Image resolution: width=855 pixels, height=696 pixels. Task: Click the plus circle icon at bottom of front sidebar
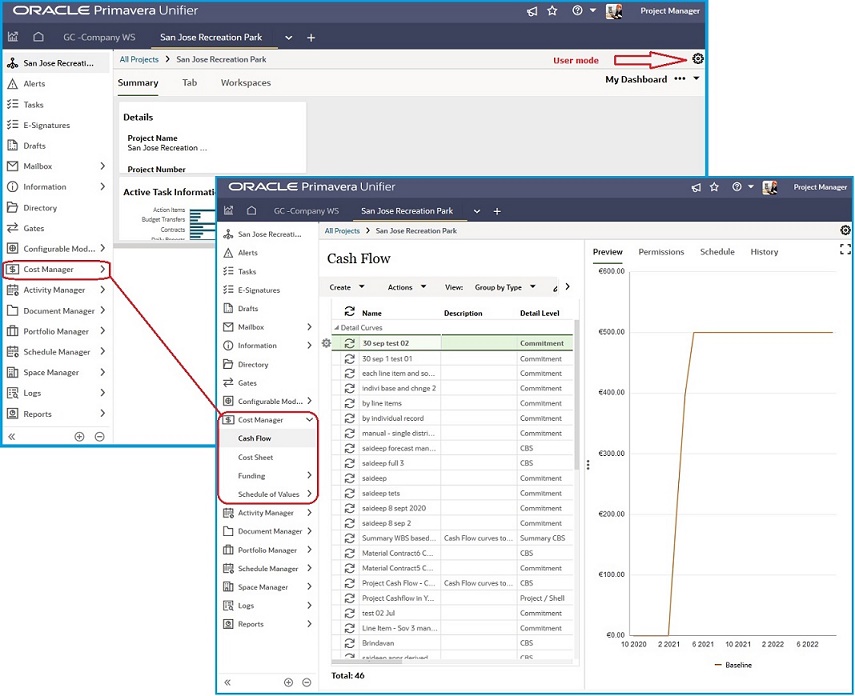[288, 682]
